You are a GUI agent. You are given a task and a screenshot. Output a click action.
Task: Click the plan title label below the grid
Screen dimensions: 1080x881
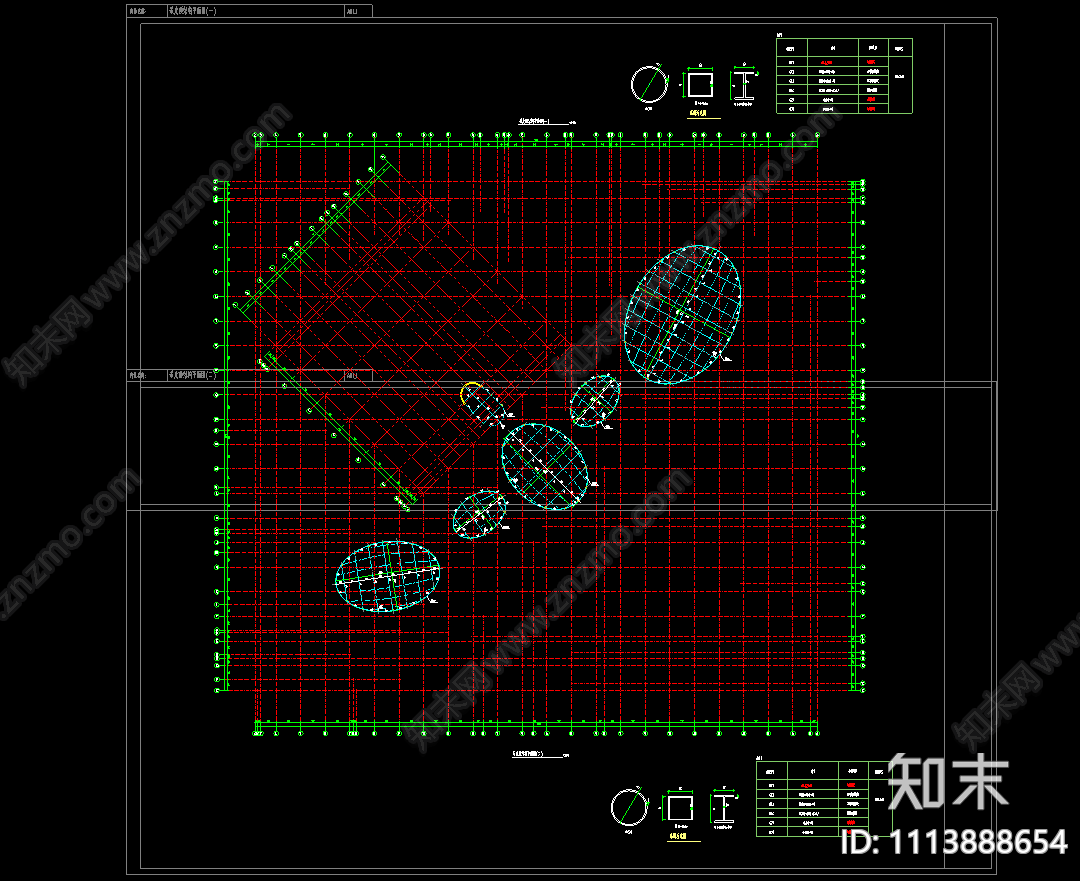tap(530, 754)
